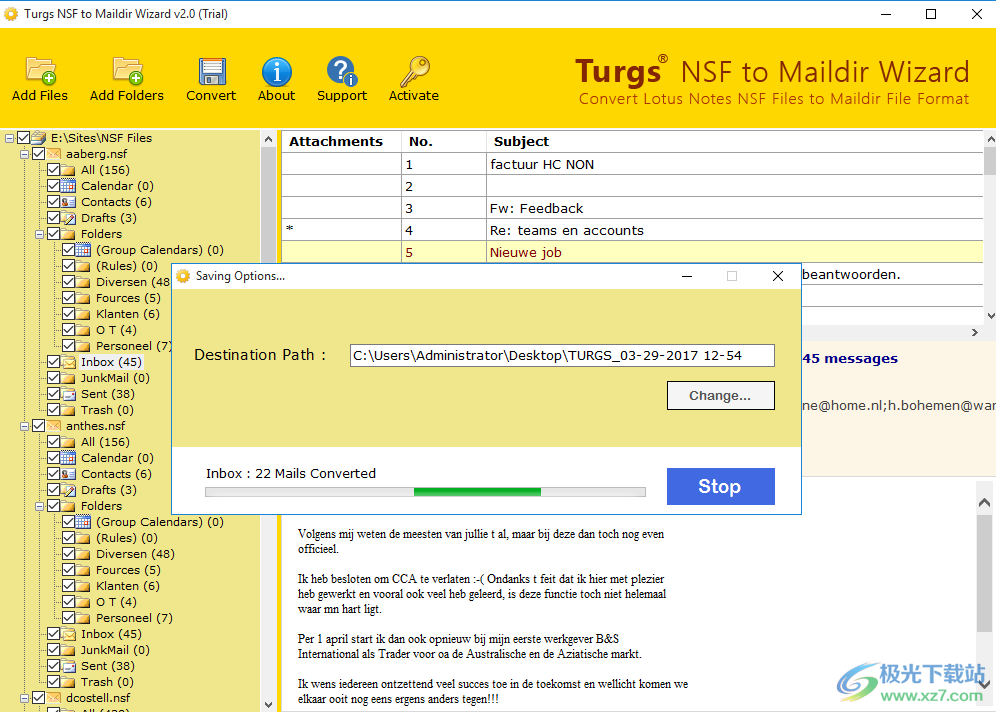Select the aberg.nsf mail file icon
The width and height of the screenshot is (996, 712).
(x=54, y=154)
